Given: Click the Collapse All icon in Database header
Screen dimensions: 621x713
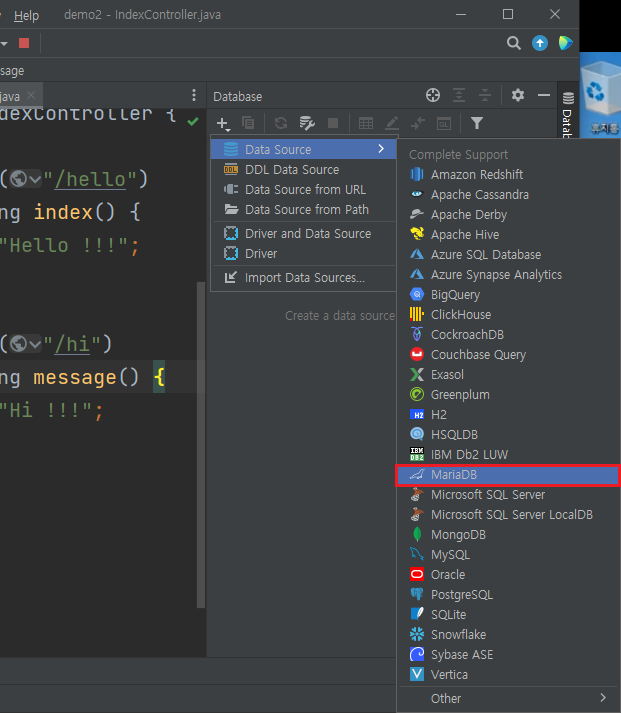Looking at the screenshot, I should point(485,95).
